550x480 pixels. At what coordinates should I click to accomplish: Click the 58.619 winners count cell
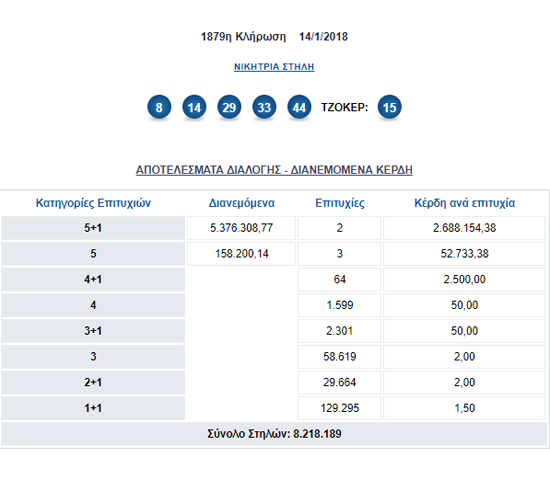[339, 357]
